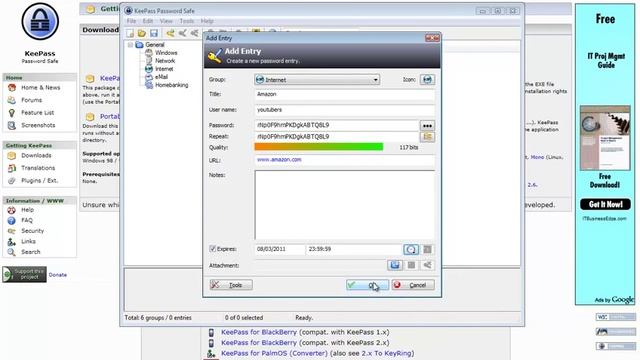Select the Windows group icon in tree
This screenshot has width=640, height=360.
coord(149,53)
